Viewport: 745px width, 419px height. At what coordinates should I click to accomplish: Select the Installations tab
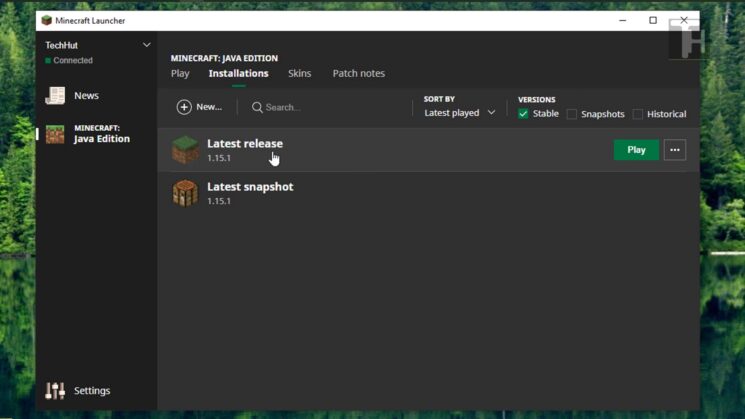(x=239, y=74)
